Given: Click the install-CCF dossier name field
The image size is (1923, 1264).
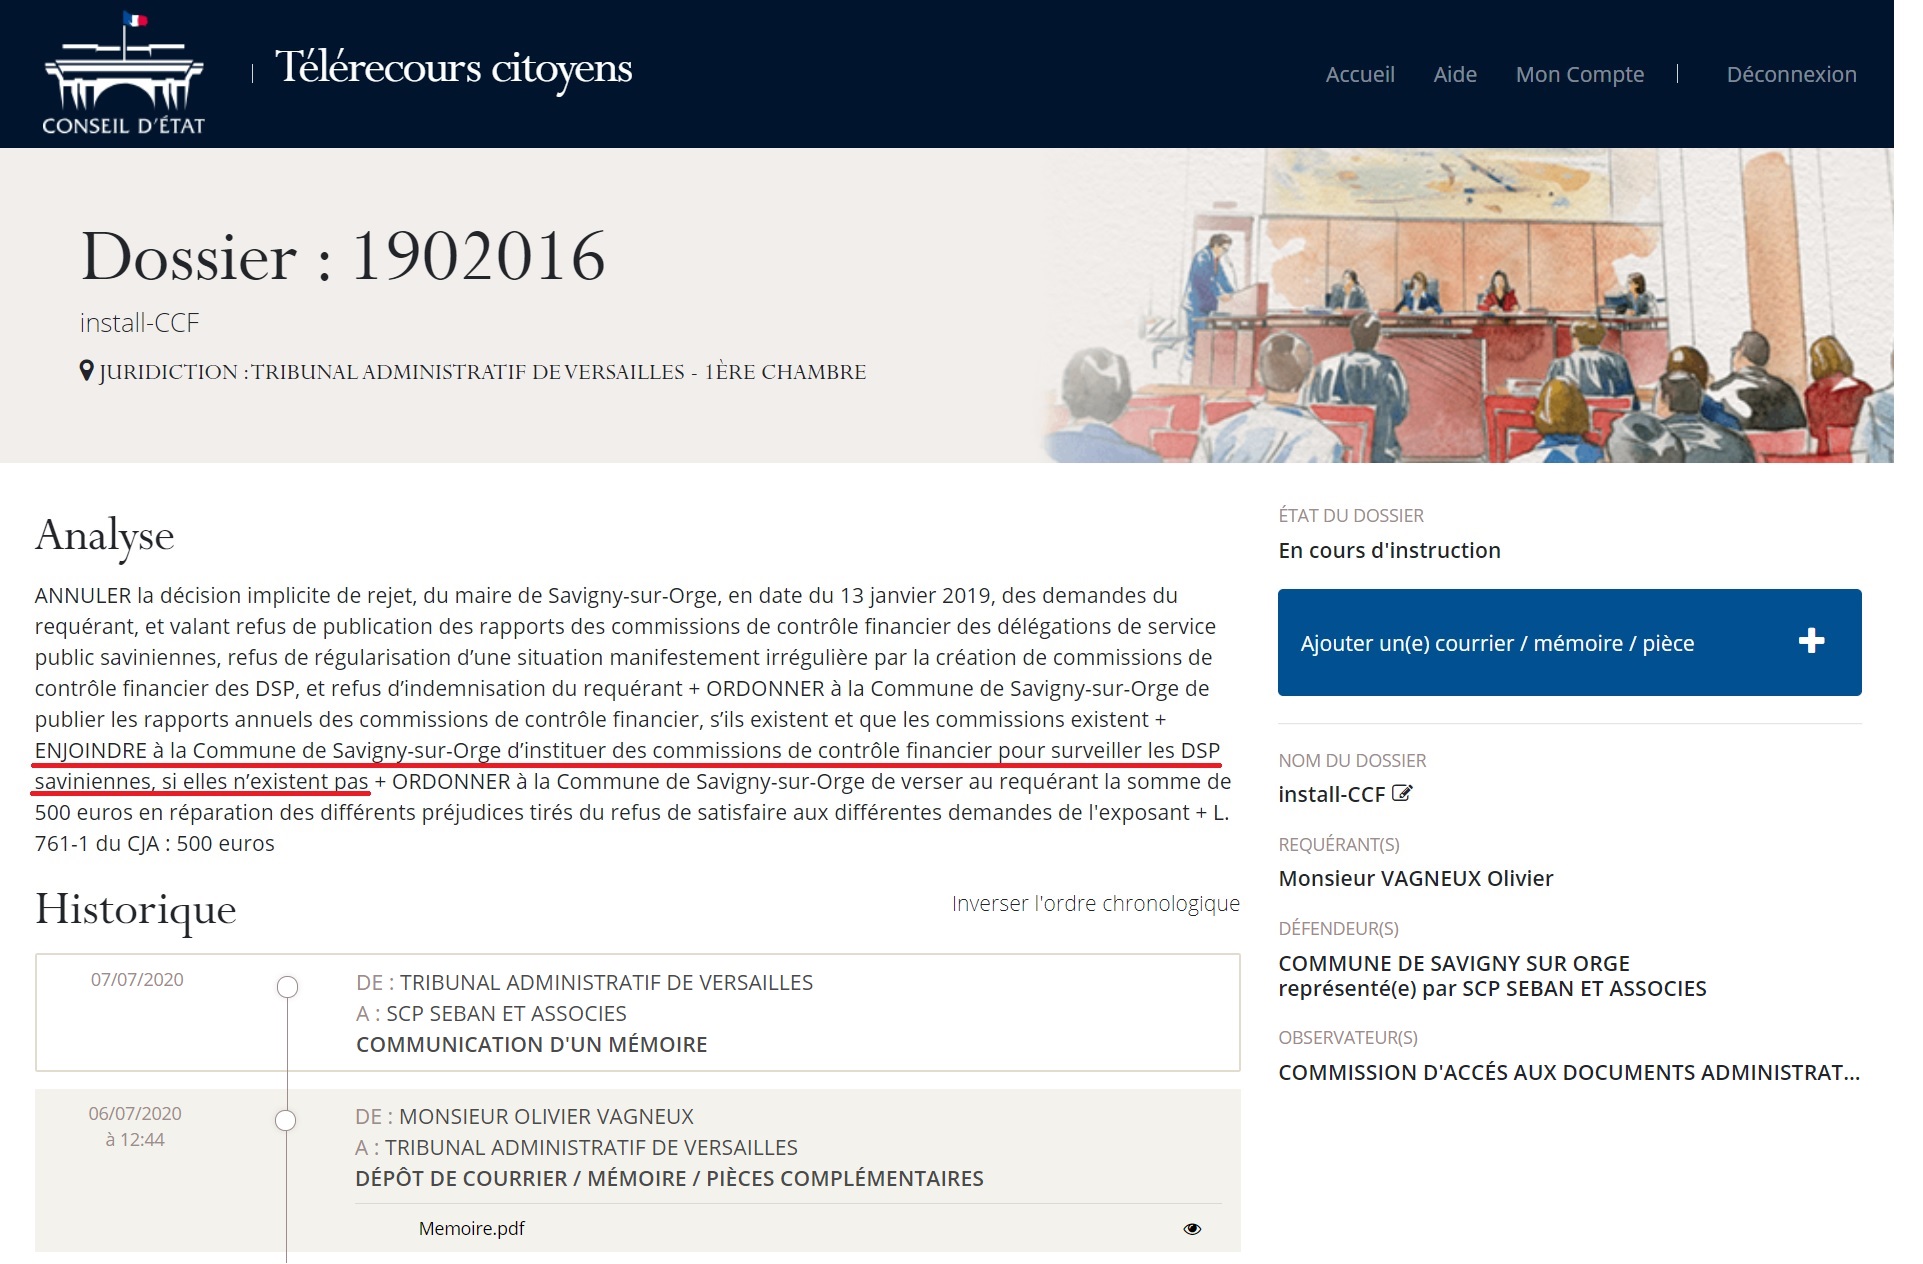Looking at the screenshot, I should (x=1331, y=794).
